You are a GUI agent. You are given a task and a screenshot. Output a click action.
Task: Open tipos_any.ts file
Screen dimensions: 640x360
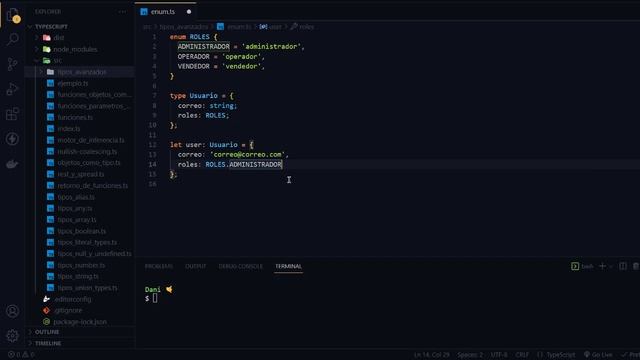(x=75, y=209)
